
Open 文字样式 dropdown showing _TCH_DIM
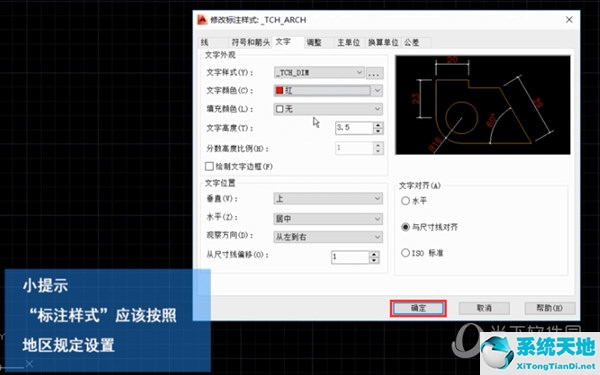tap(319, 72)
